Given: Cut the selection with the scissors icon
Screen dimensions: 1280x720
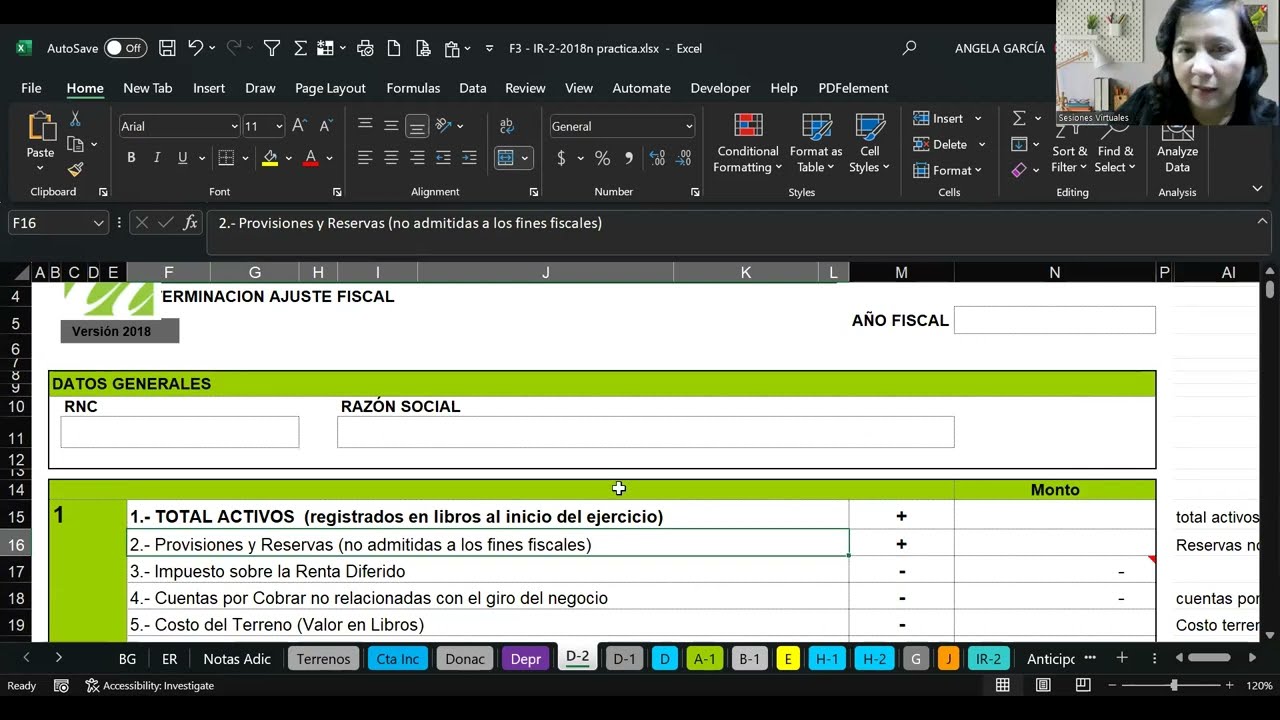Looking at the screenshot, I should click(x=75, y=119).
